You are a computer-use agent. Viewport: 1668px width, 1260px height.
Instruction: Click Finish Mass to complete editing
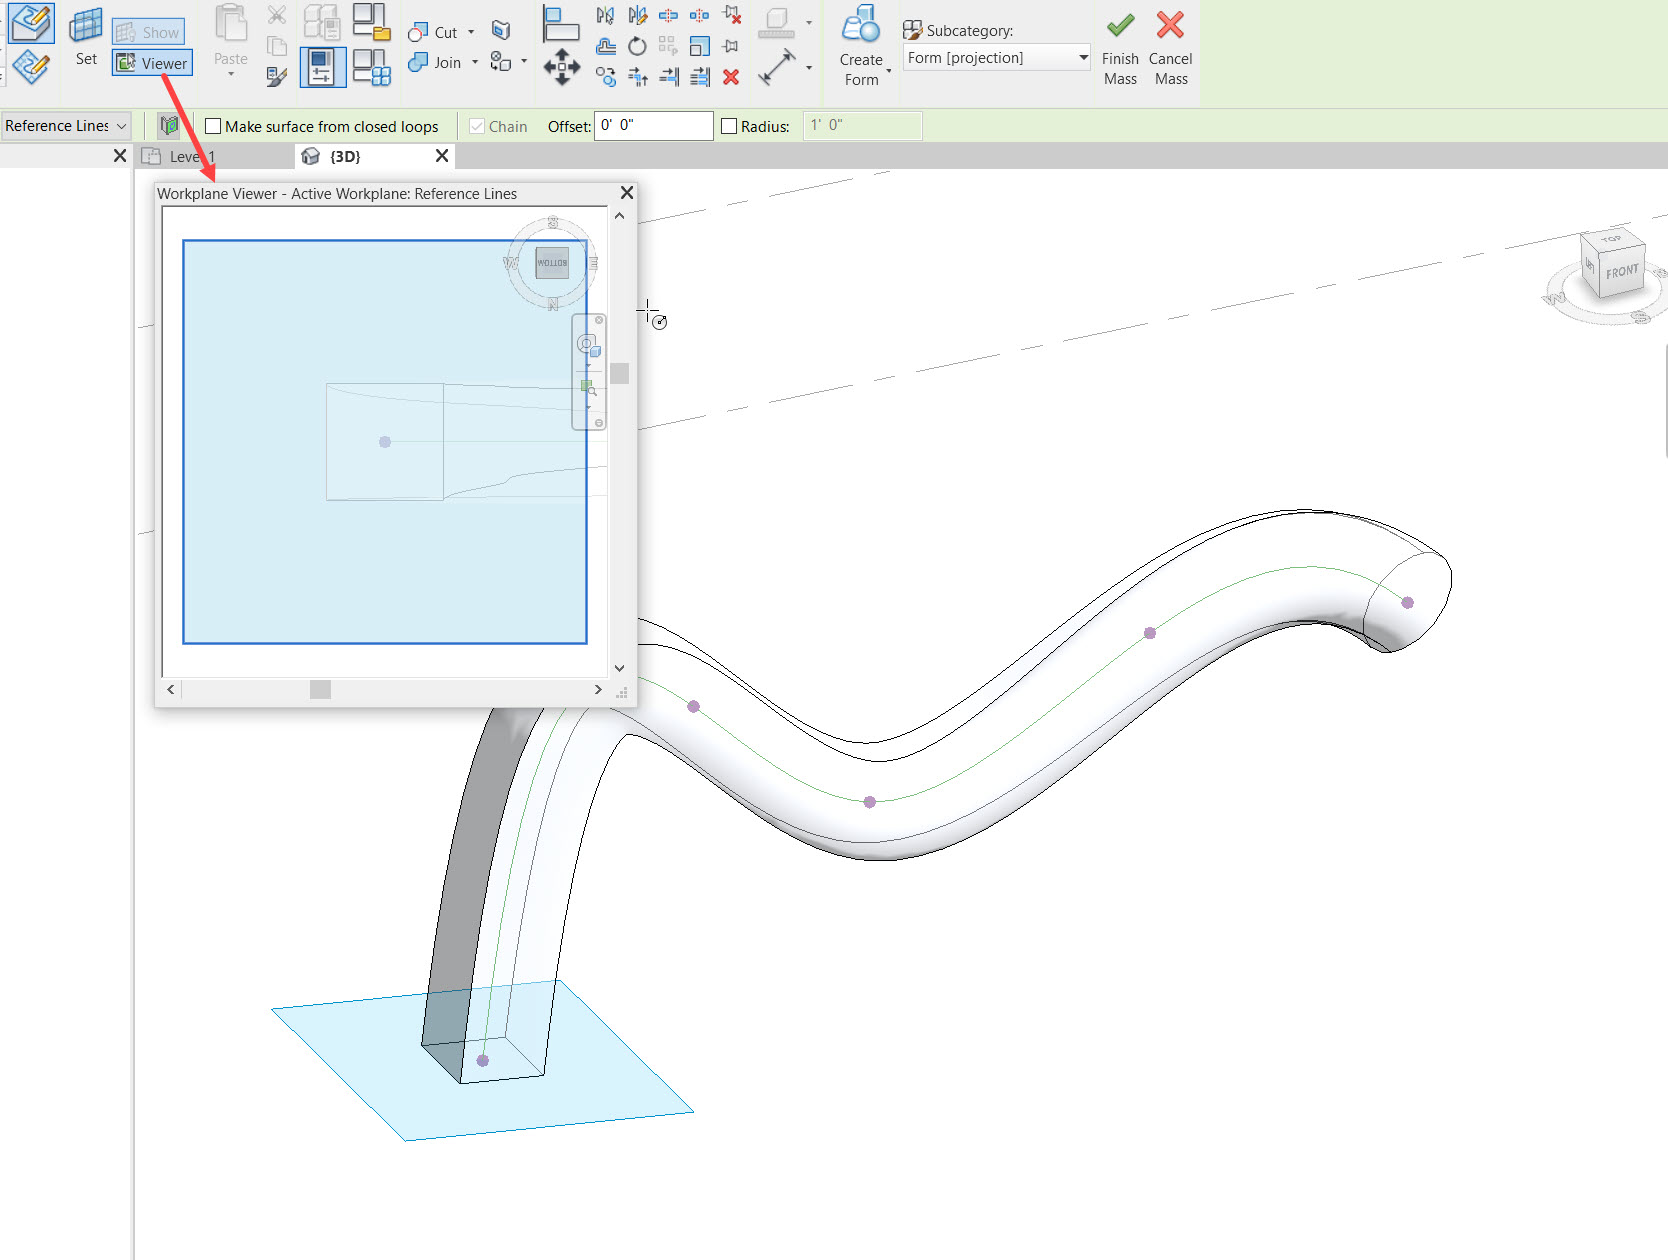click(1119, 45)
